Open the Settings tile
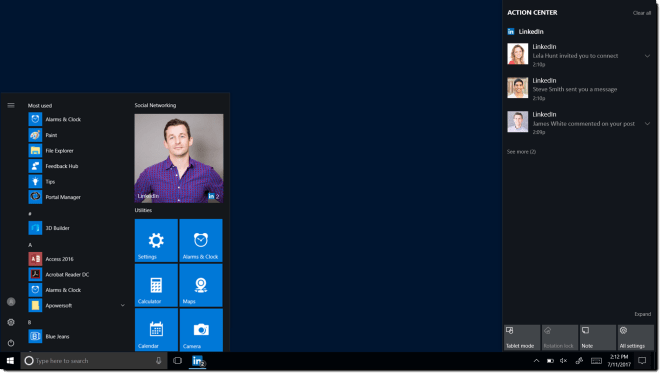The width and height of the screenshot is (665, 379). click(157, 241)
